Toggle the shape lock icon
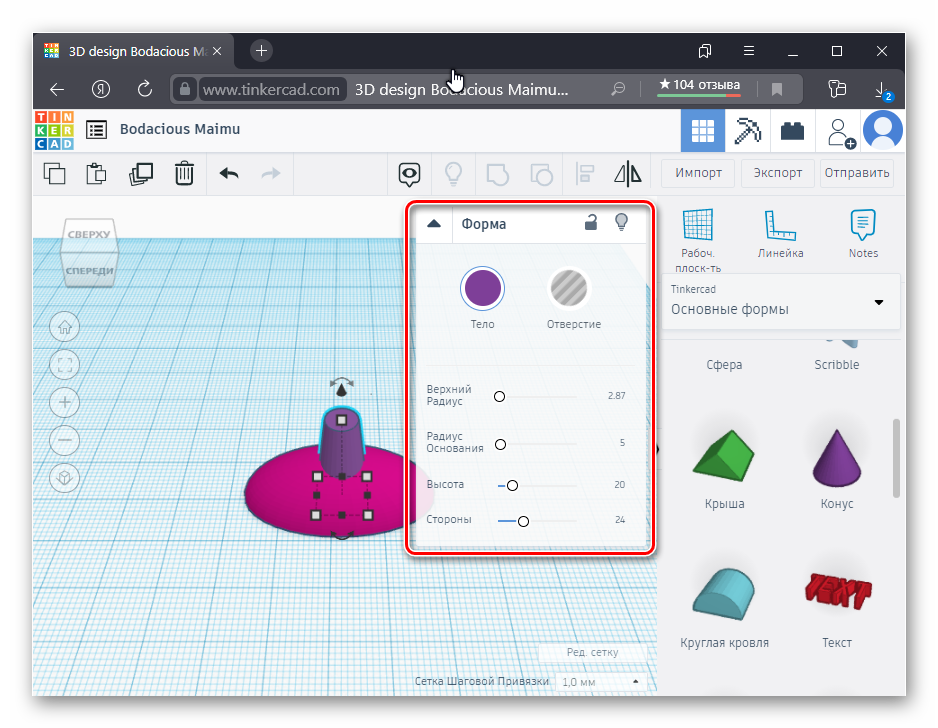 (x=591, y=223)
